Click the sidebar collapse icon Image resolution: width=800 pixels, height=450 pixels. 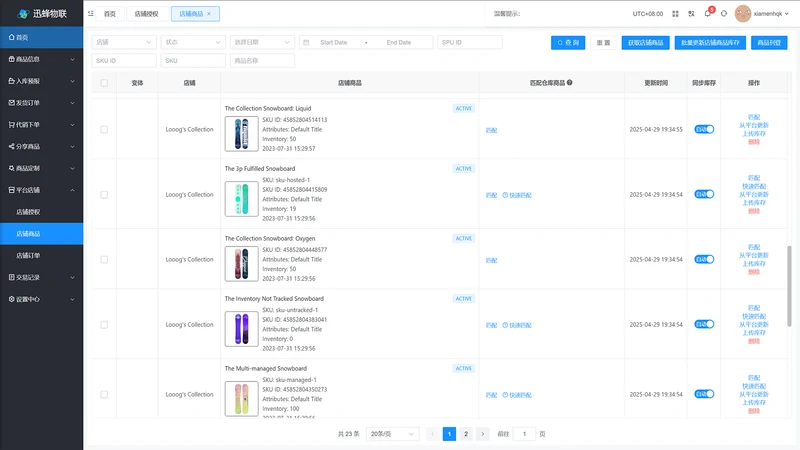(x=91, y=13)
